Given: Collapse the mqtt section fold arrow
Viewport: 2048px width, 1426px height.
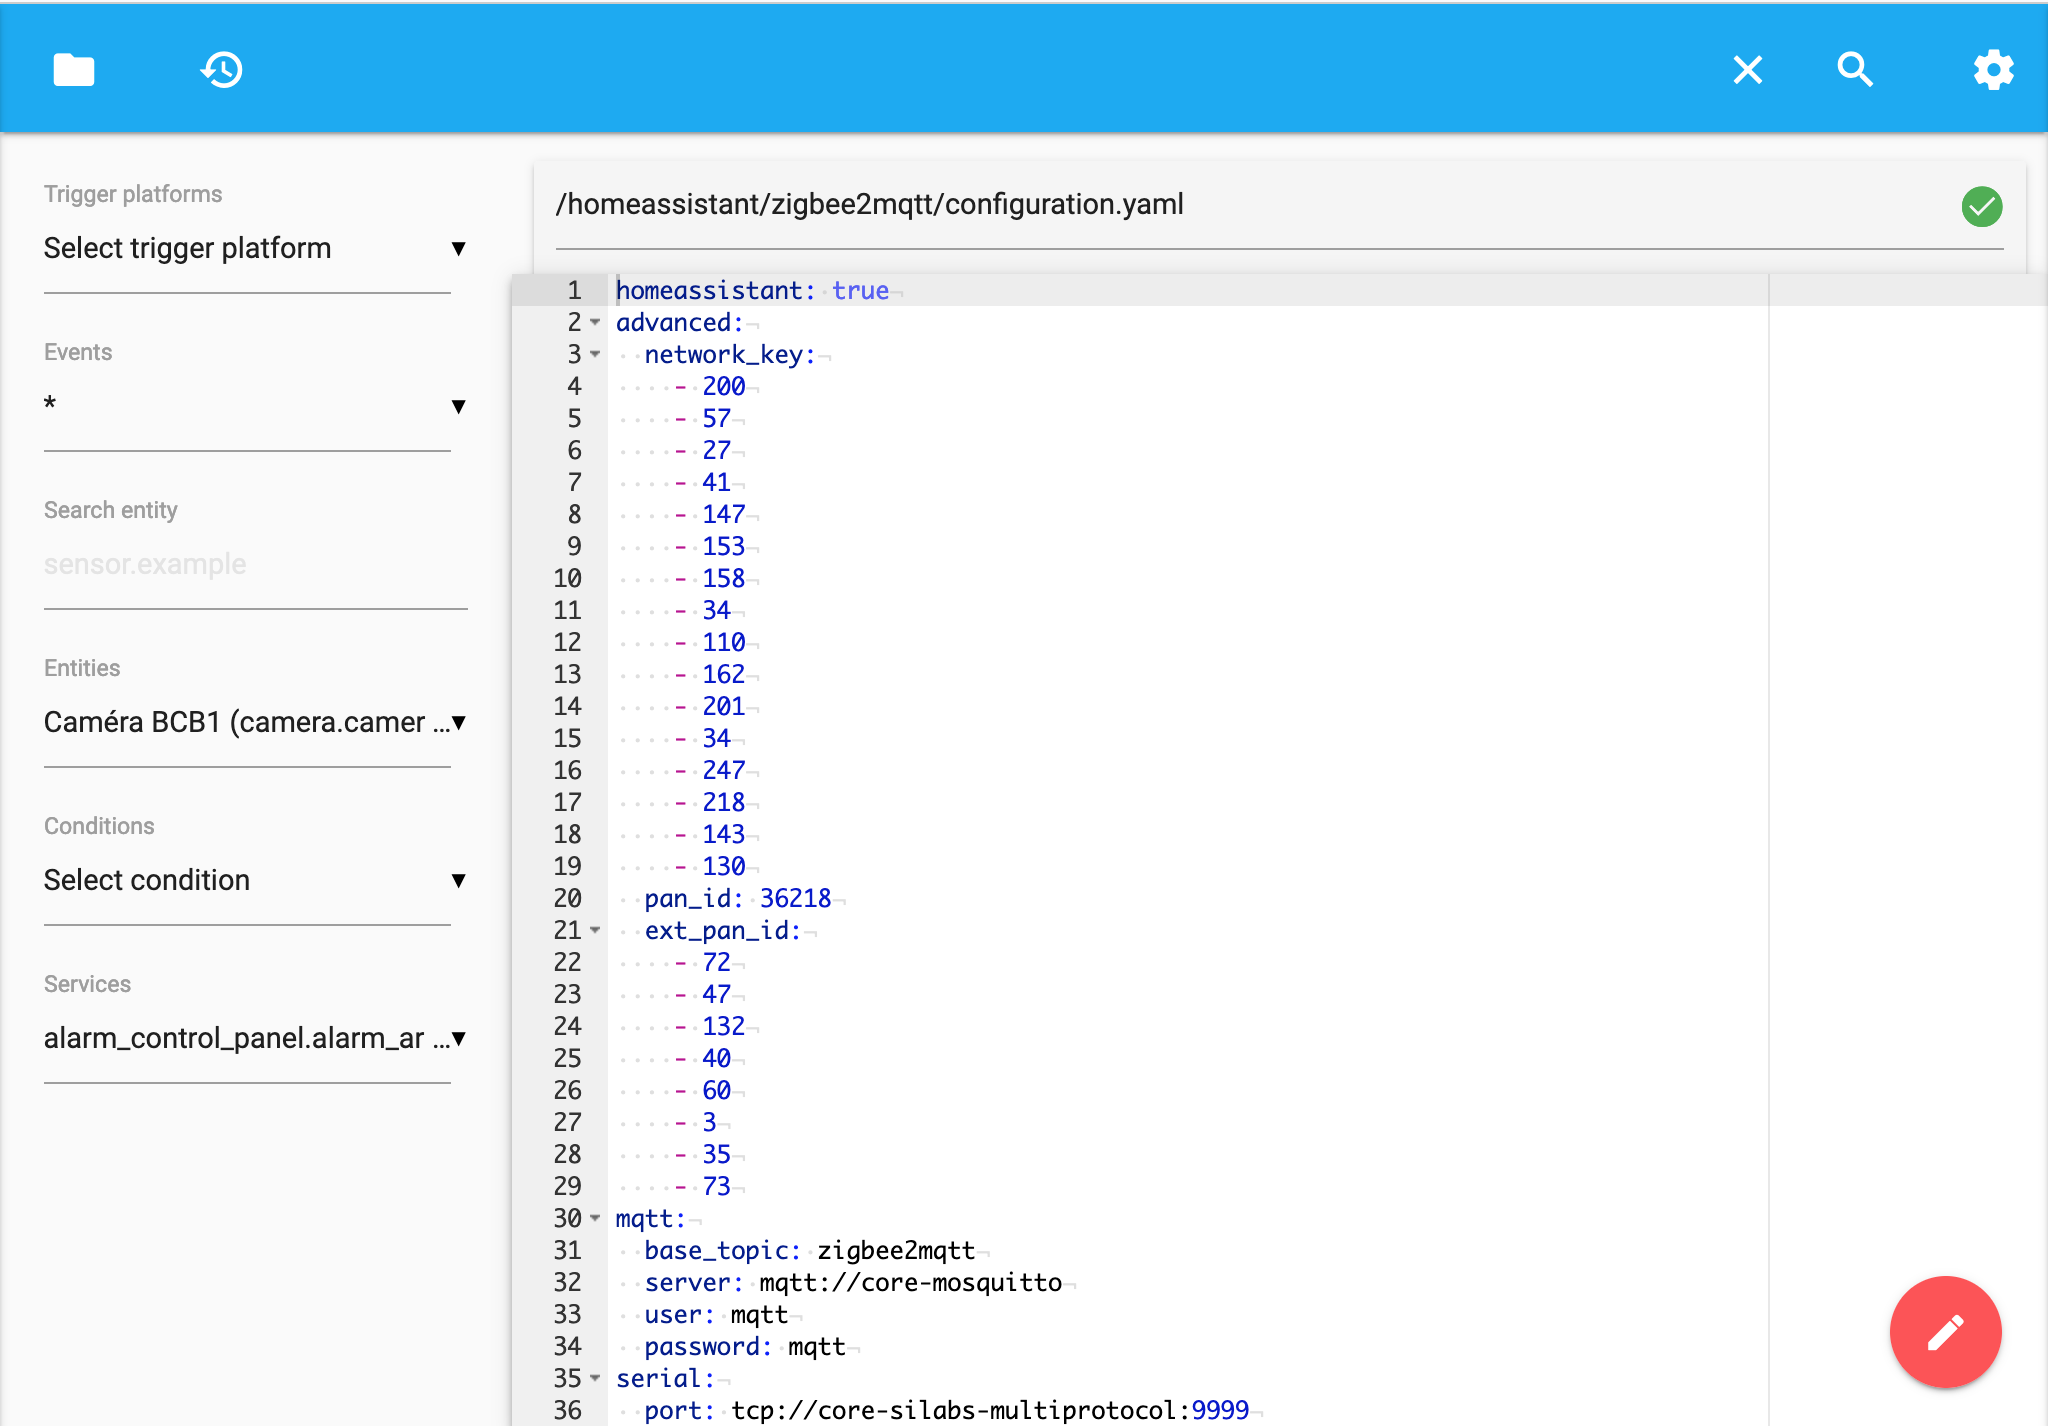Looking at the screenshot, I should pyautogui.click(x=595, y=1218).
